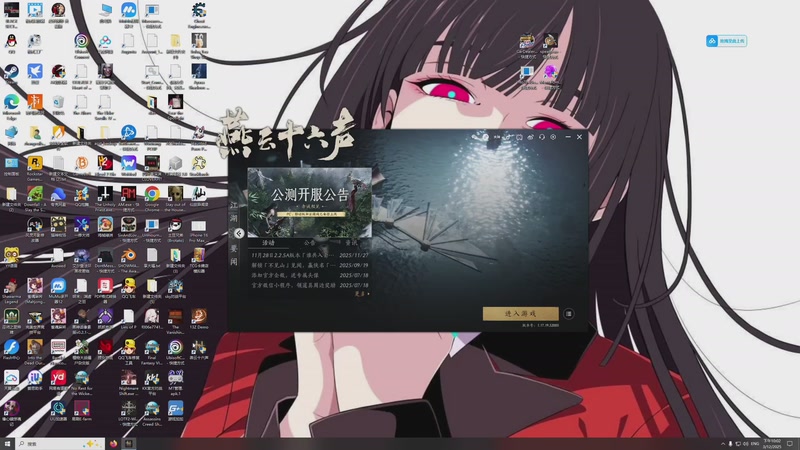Open news item dated 2025/09/19
The width and height of the screenshot is (800, 450).
pos(310,265)
